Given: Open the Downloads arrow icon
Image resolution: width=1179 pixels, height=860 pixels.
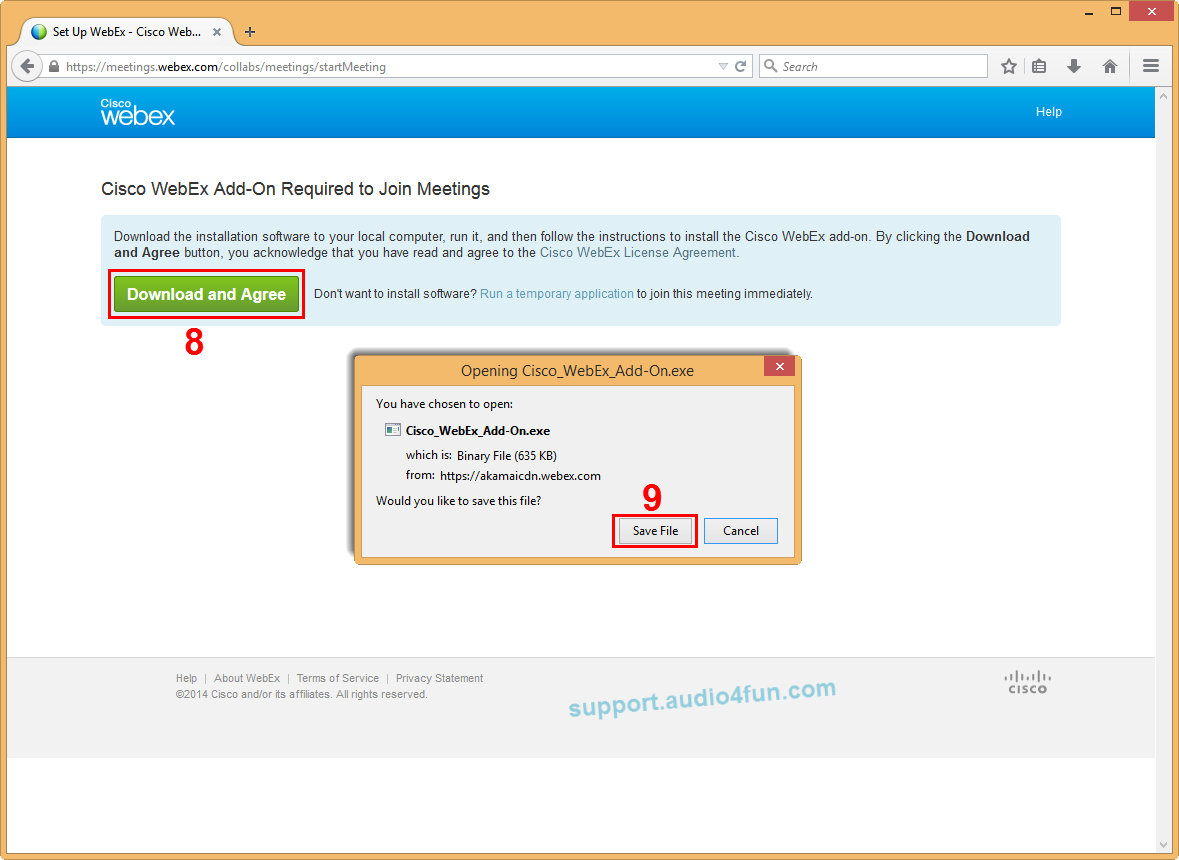Looking at the screenshot, I should click(1074, 66).
